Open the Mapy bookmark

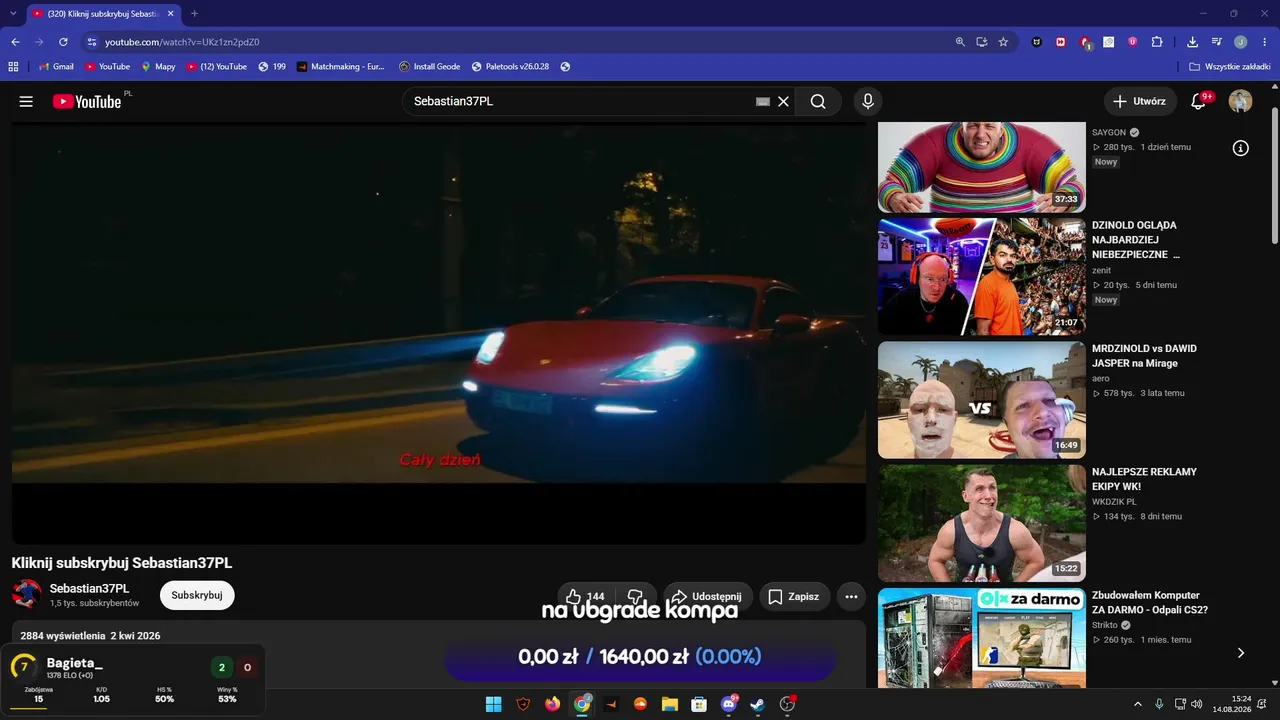(158, 67)
